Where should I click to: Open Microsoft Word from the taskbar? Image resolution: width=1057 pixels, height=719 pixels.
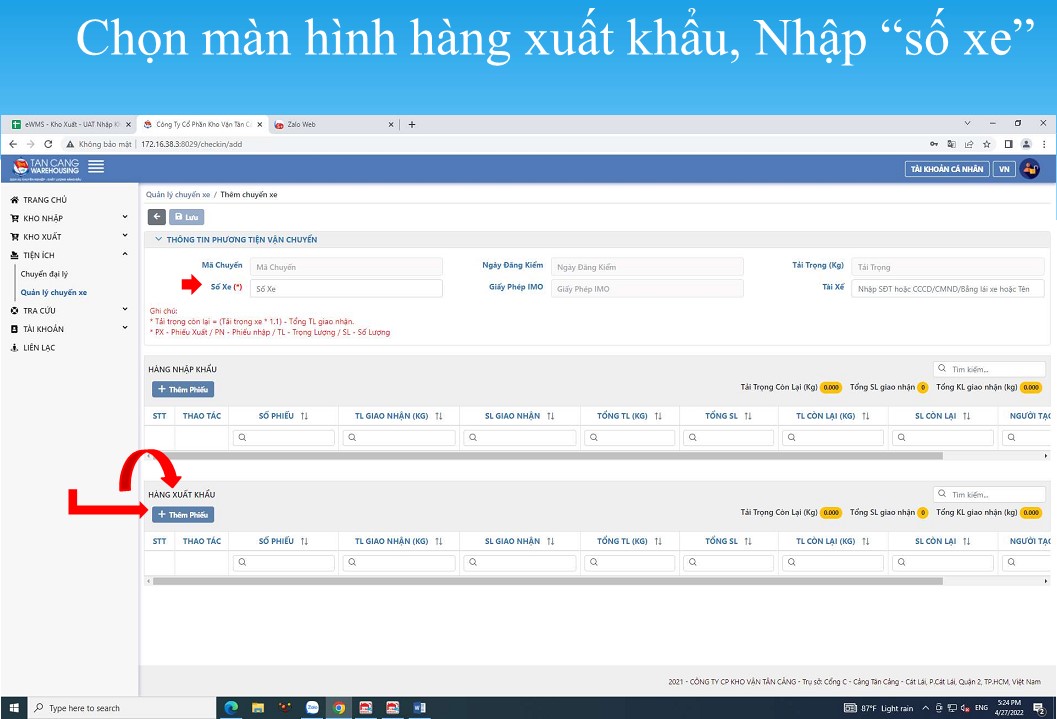pos(420,708)
